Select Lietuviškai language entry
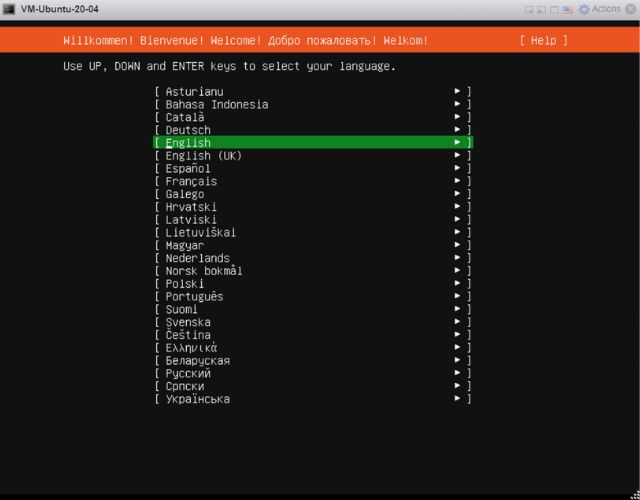 point(313,232)
